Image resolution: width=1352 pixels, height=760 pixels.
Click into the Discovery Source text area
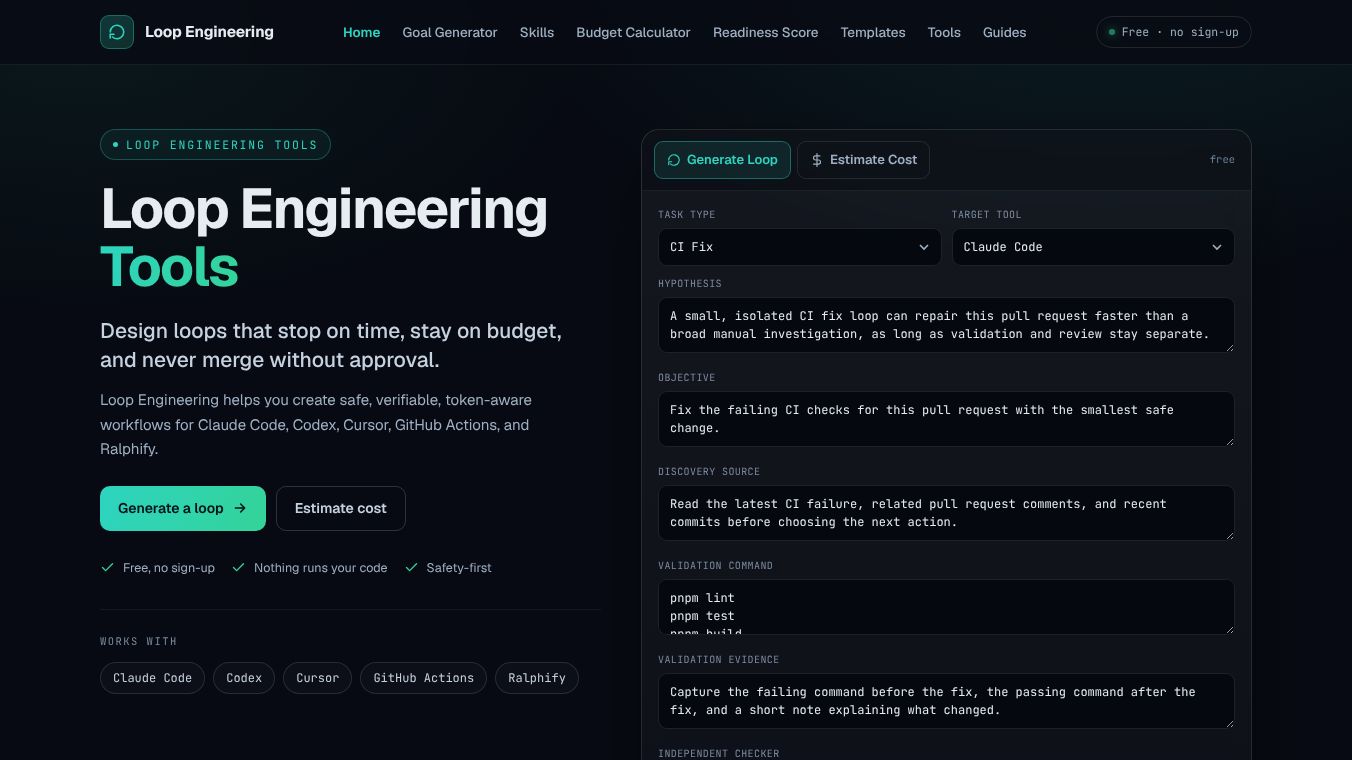coord(946,513)
